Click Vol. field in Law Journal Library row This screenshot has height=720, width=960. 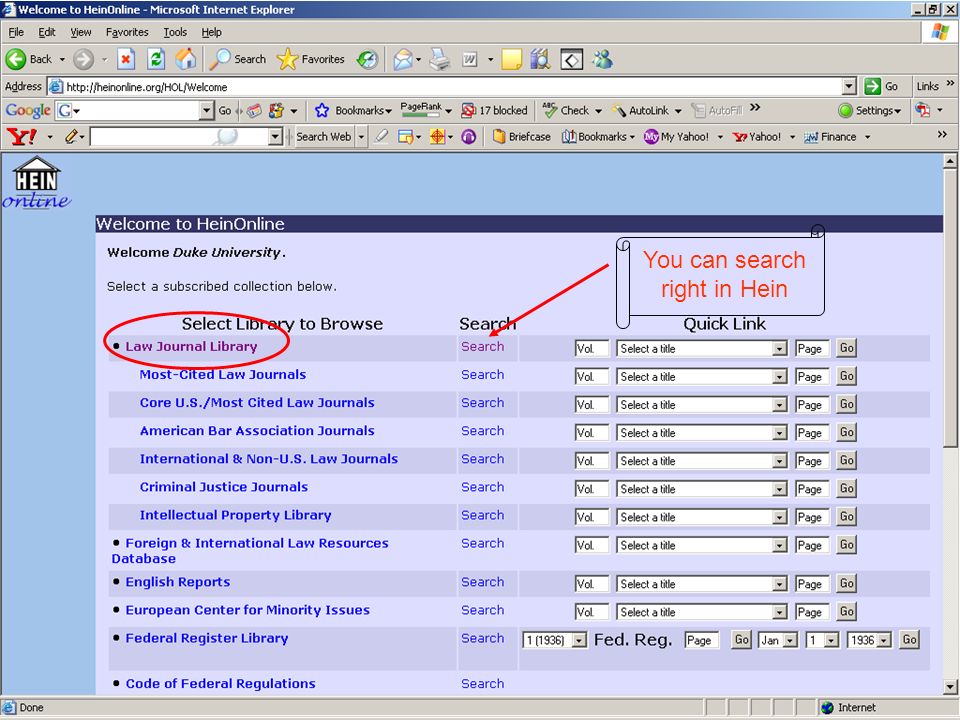click(591, 348)
